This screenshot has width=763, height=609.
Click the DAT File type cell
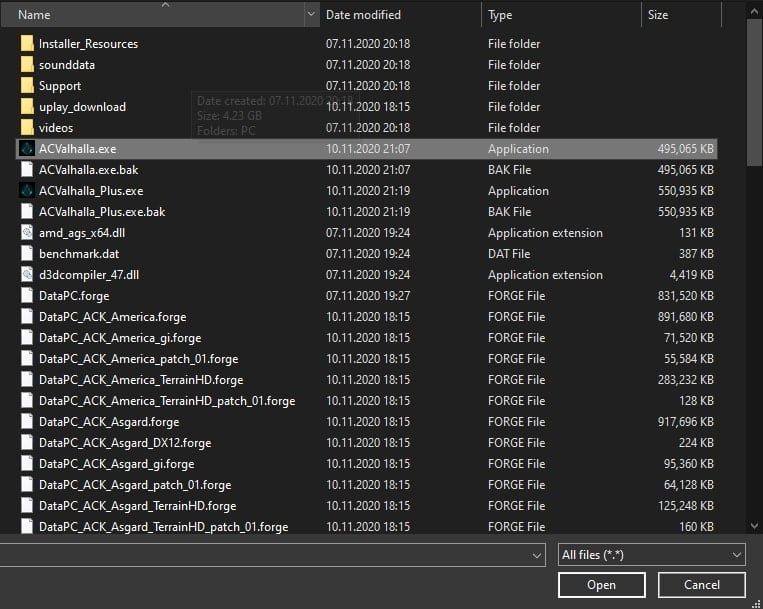pyautogui.click(x=509, y=253)
